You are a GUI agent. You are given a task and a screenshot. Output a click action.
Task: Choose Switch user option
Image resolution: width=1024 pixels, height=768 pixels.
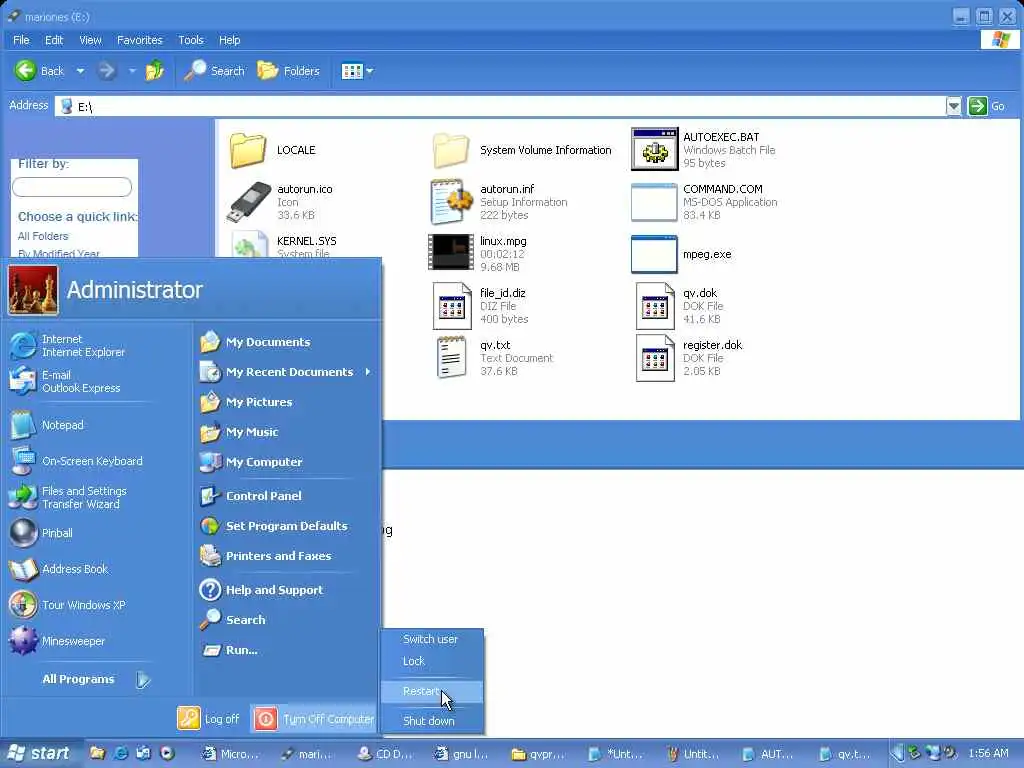pos(431,639)
